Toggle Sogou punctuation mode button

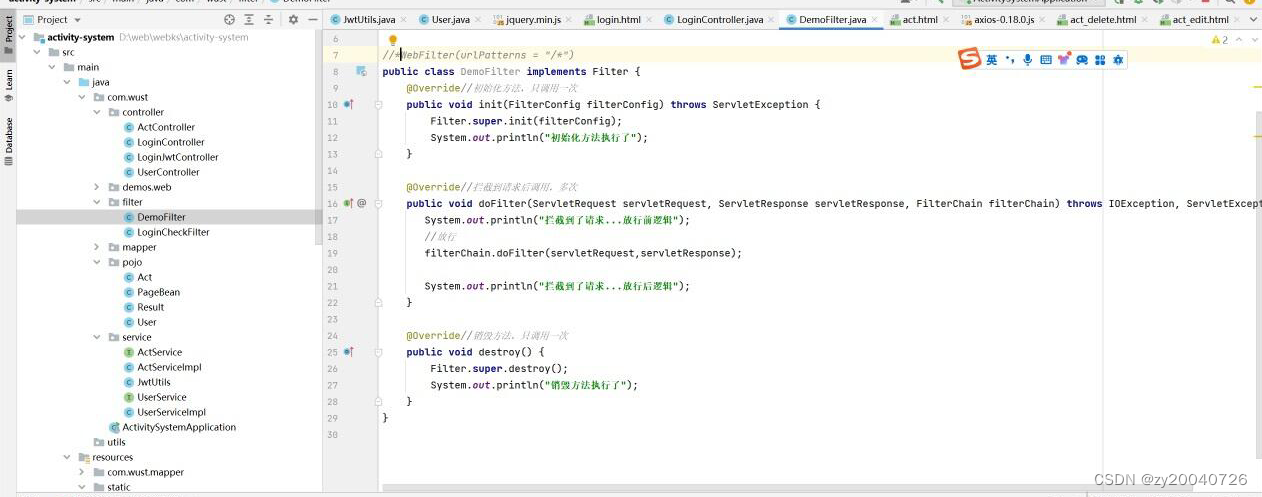pos(1010,60)
